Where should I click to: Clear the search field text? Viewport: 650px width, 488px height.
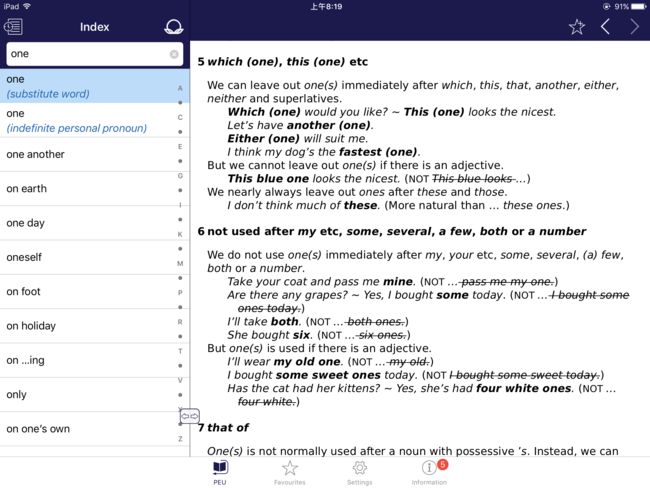pyautogui.click(x=174, y=54)
